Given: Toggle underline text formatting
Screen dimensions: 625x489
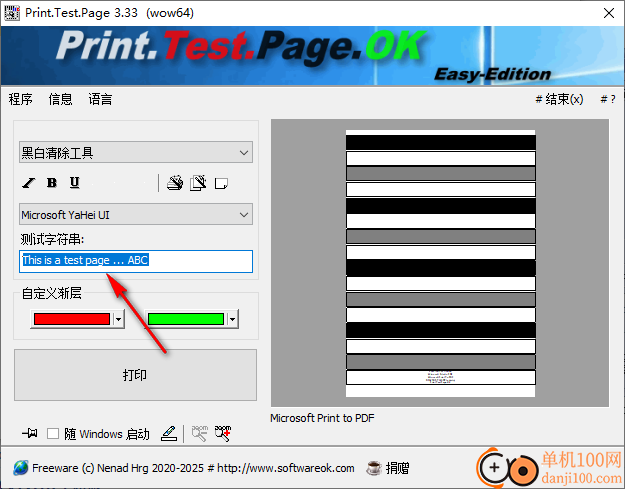Looking at the screenshot, I should click(75, 183).
